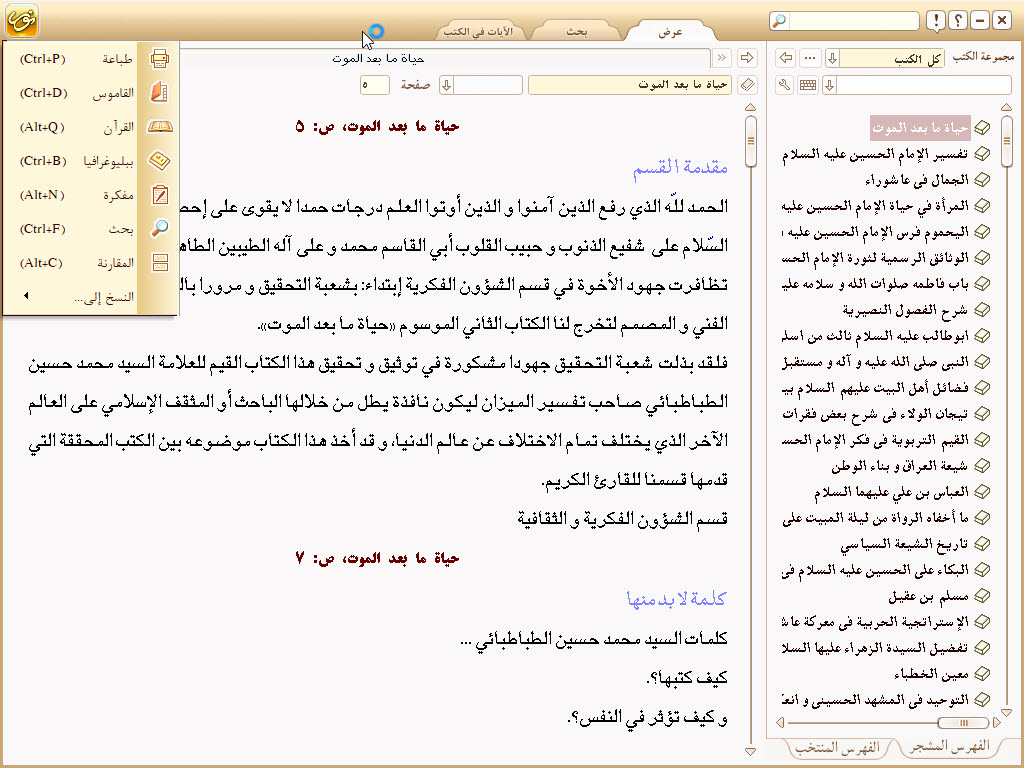Click the three dots button in collection panel
This screenshot has height=768, width=1024.
(x=810, y=58)
